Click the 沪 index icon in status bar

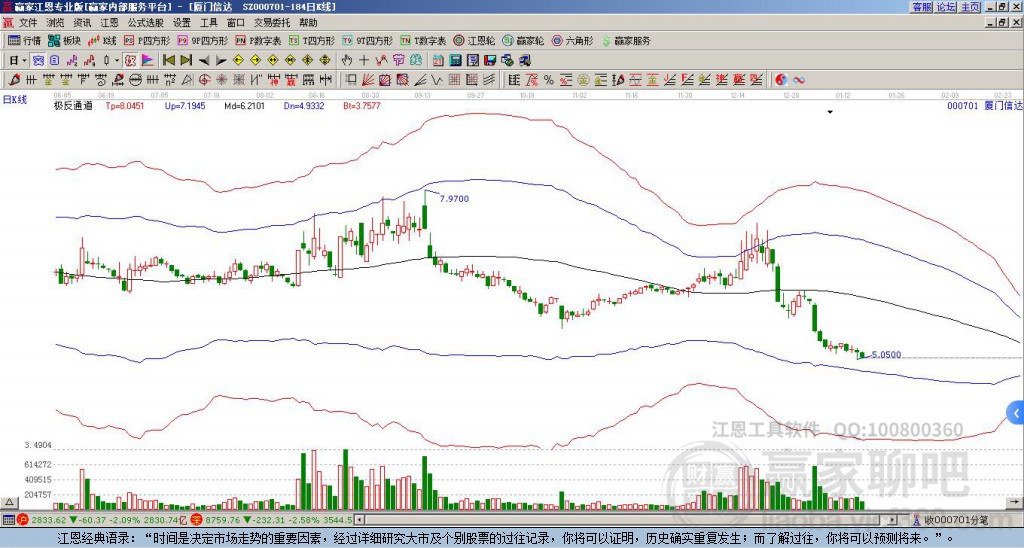[23, 520]
